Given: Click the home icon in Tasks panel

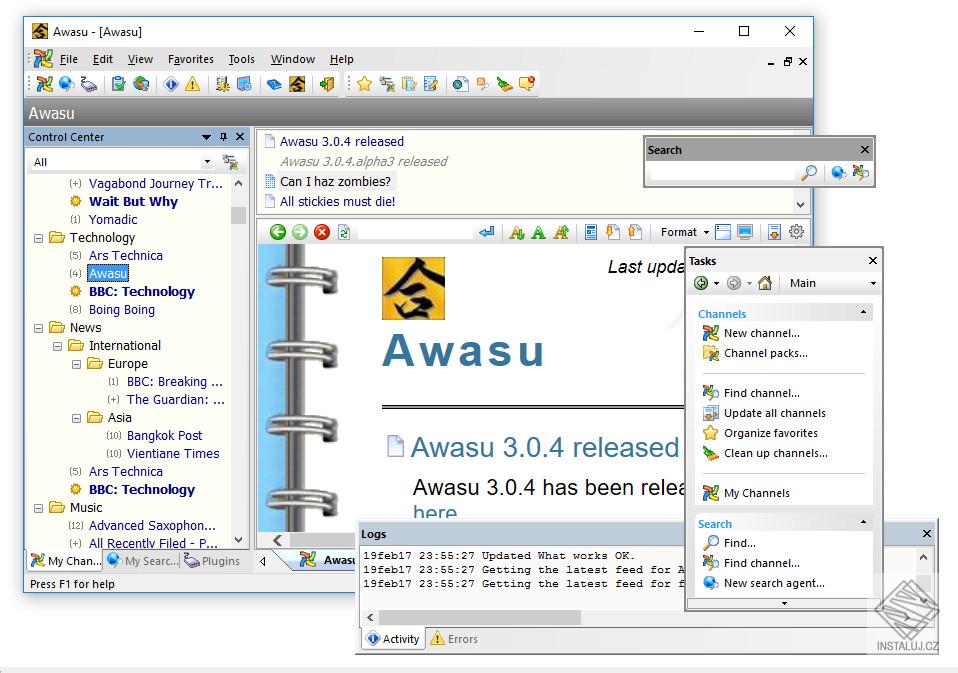Looking at the screenshot, I should 765,283.
